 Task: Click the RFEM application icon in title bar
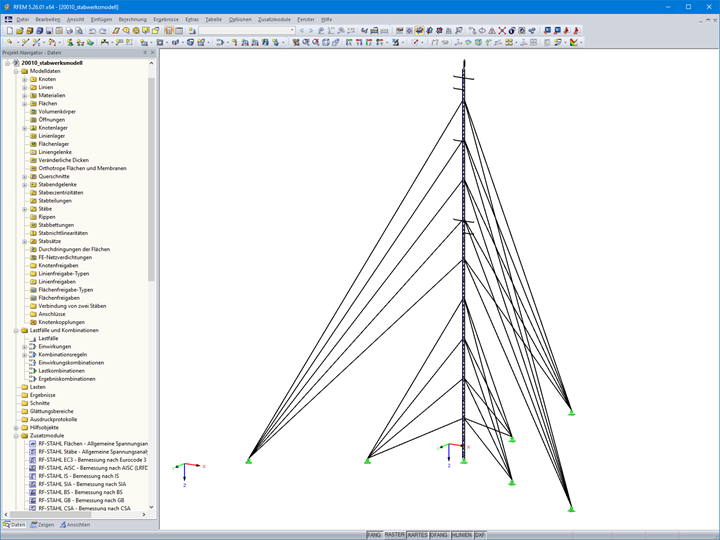tap(7, 7)
